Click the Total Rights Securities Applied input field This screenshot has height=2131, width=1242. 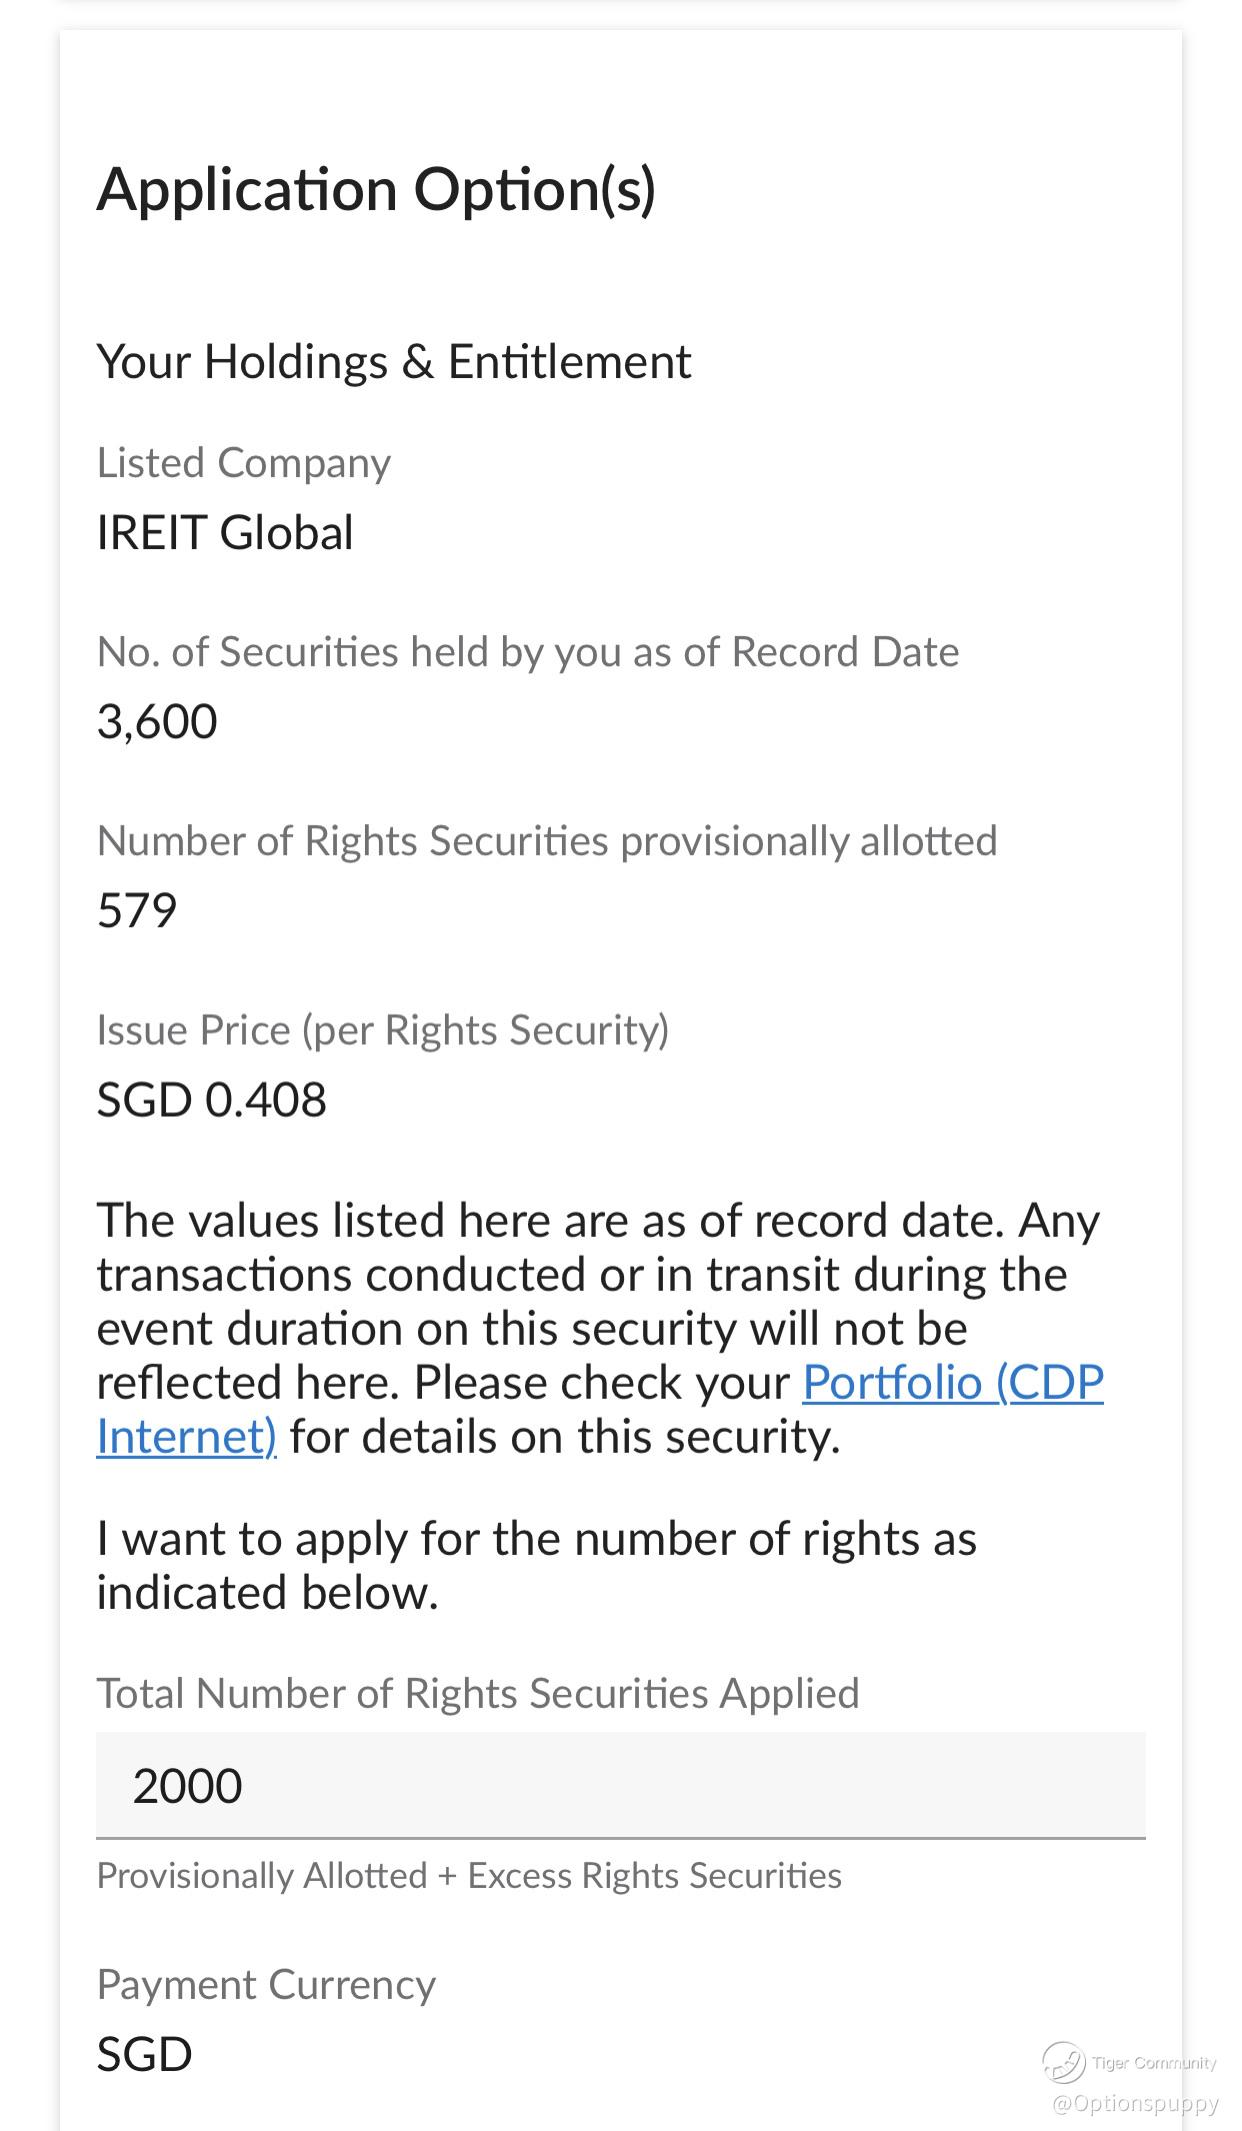click(620, 1785)
